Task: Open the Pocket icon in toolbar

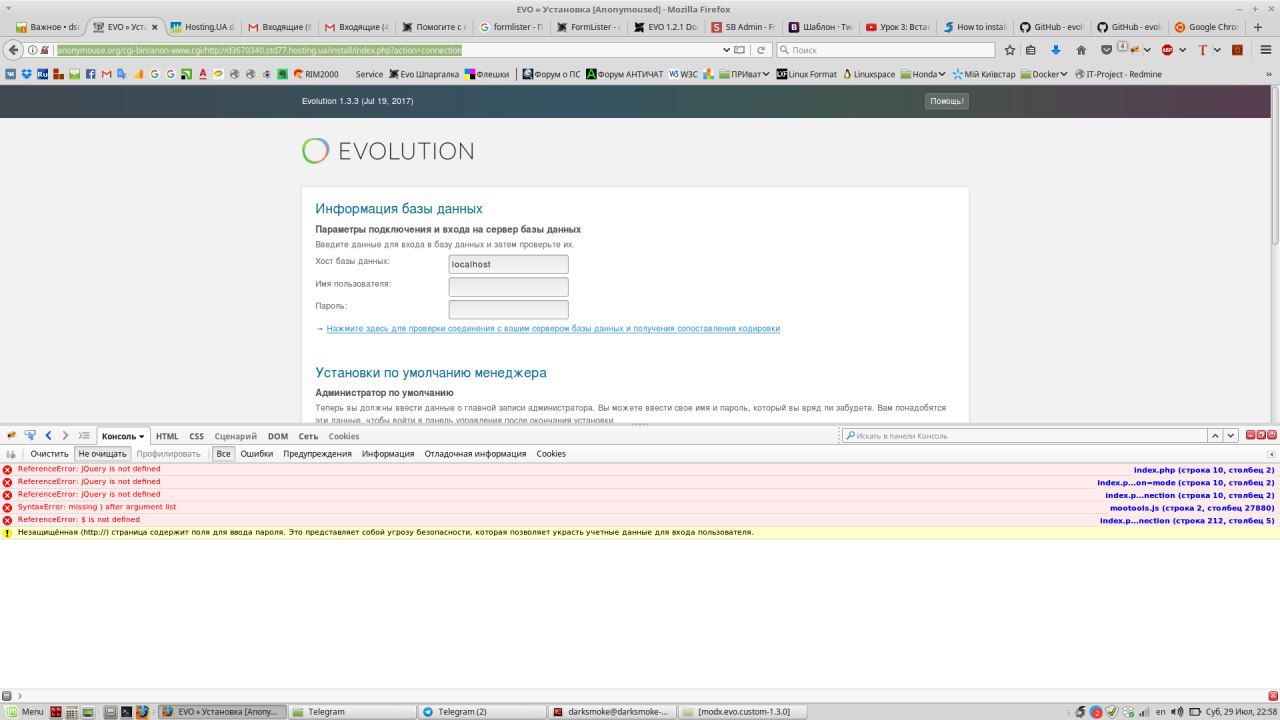Action: click(1106, 50)
